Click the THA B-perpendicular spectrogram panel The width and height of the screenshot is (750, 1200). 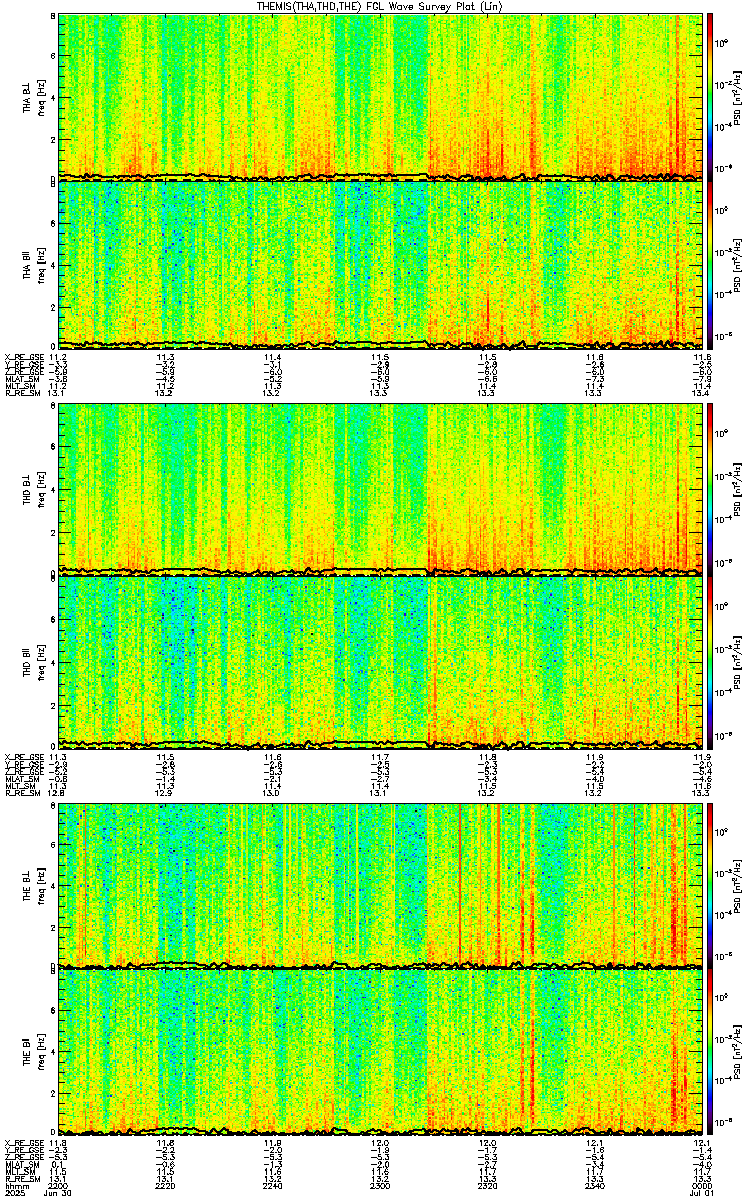pos(380,95)
